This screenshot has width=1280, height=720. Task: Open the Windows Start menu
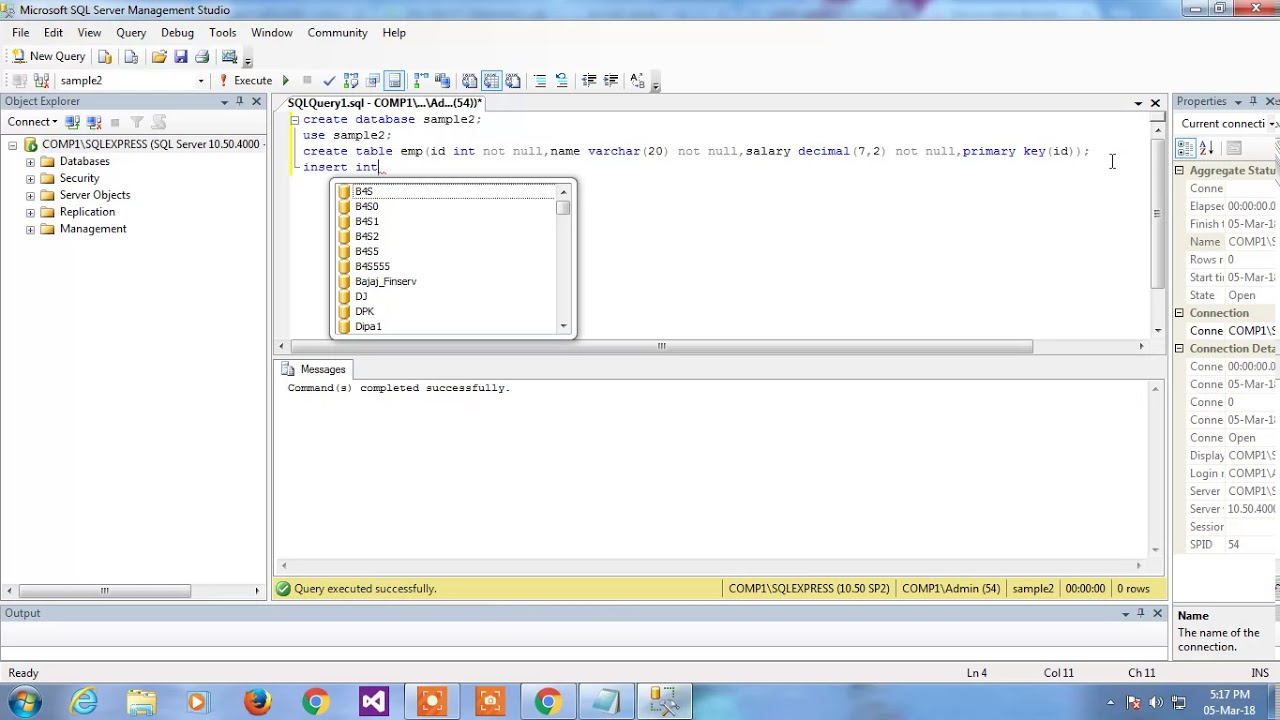point(24,702)
